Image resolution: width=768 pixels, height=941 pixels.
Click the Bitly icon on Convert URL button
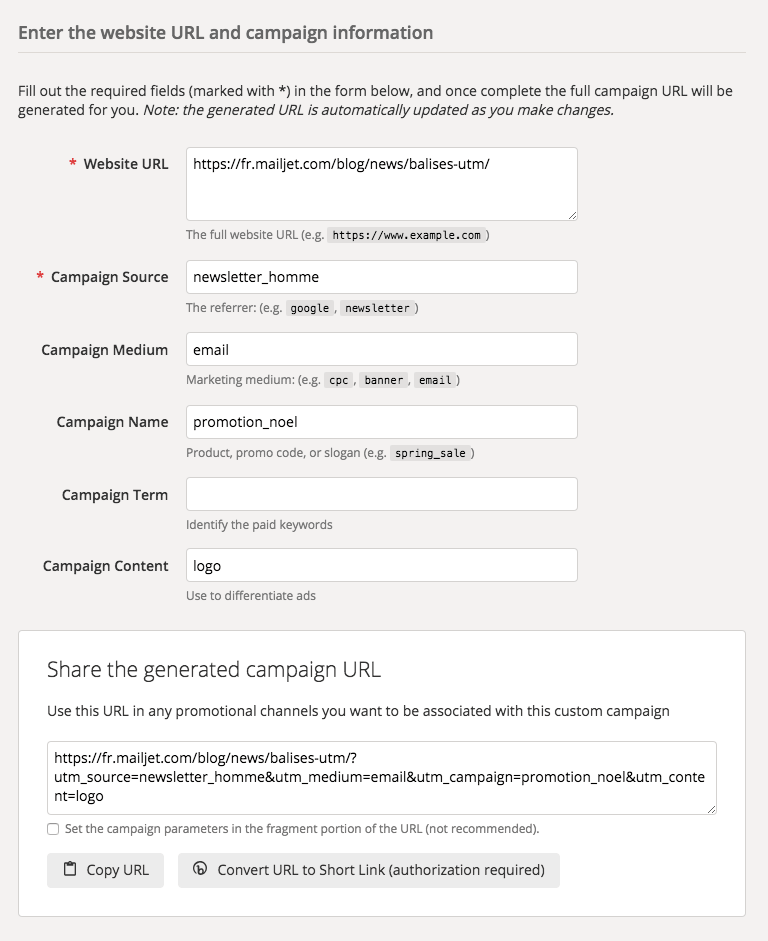tap(200, 868)
